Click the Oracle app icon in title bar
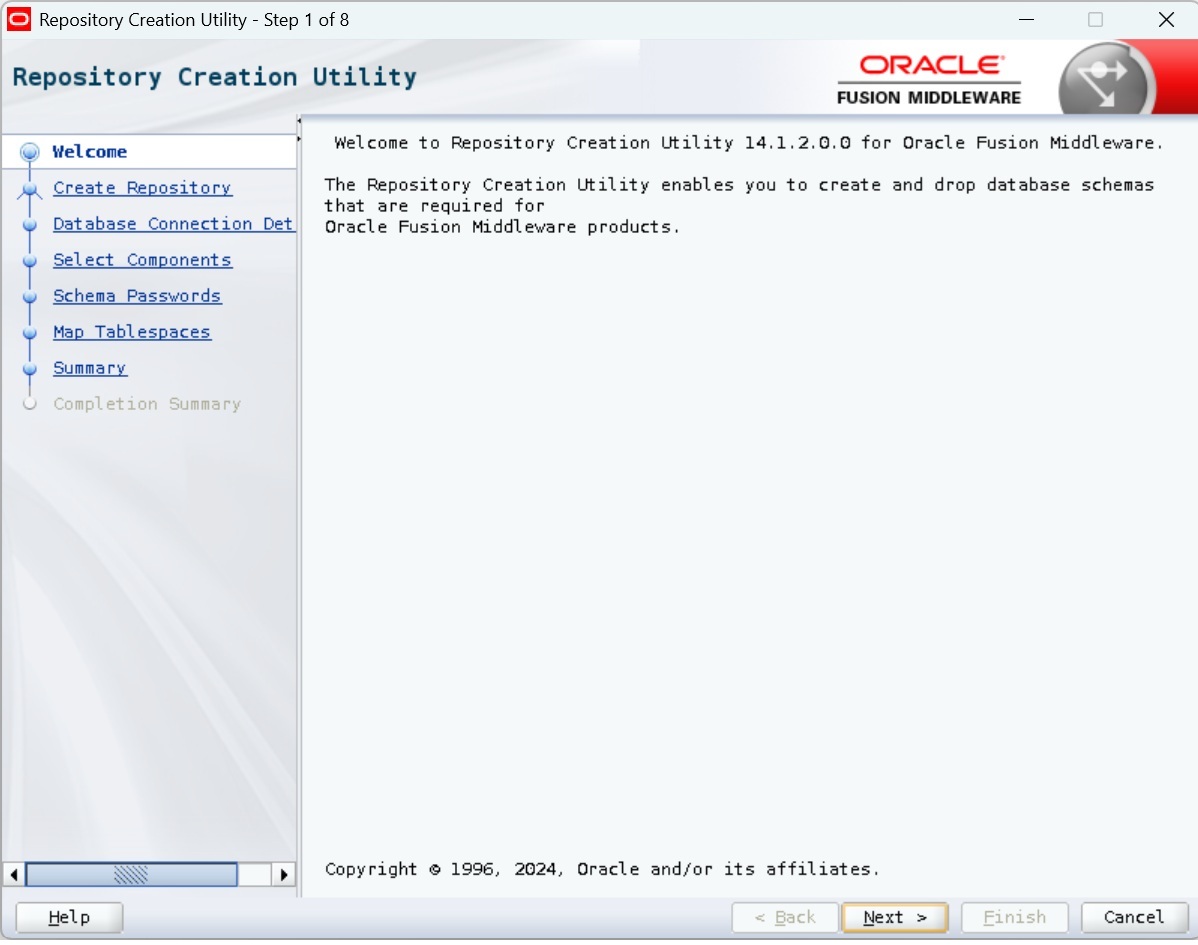This screenshot has width=1198, height=945. (x=18, y=19)
